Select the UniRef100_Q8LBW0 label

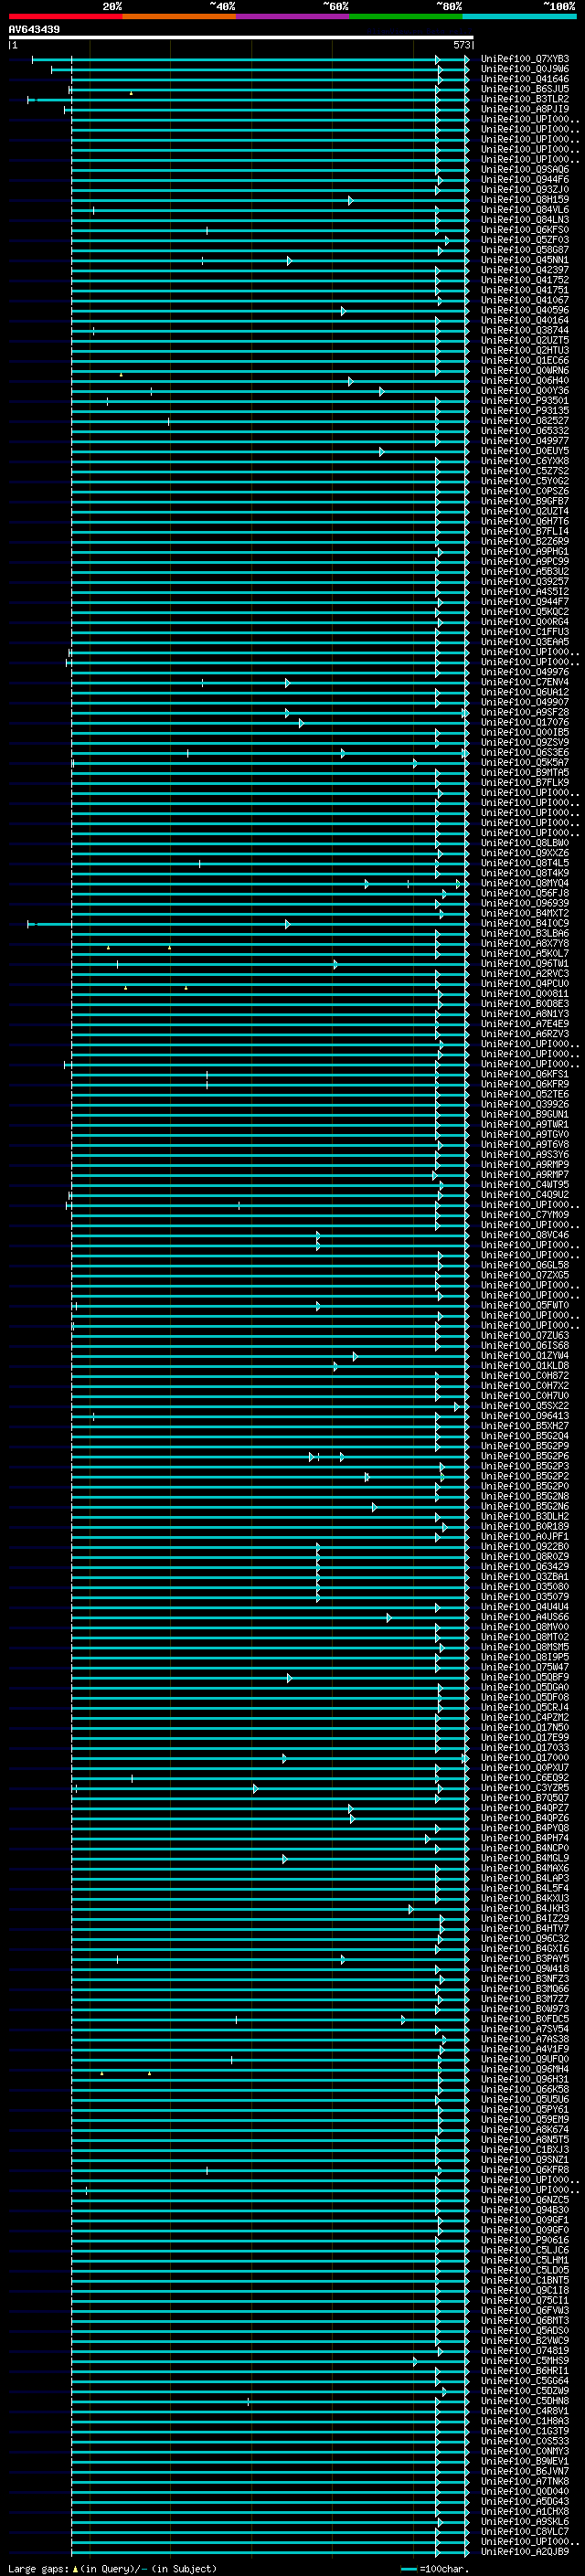[x=525, y=843]
